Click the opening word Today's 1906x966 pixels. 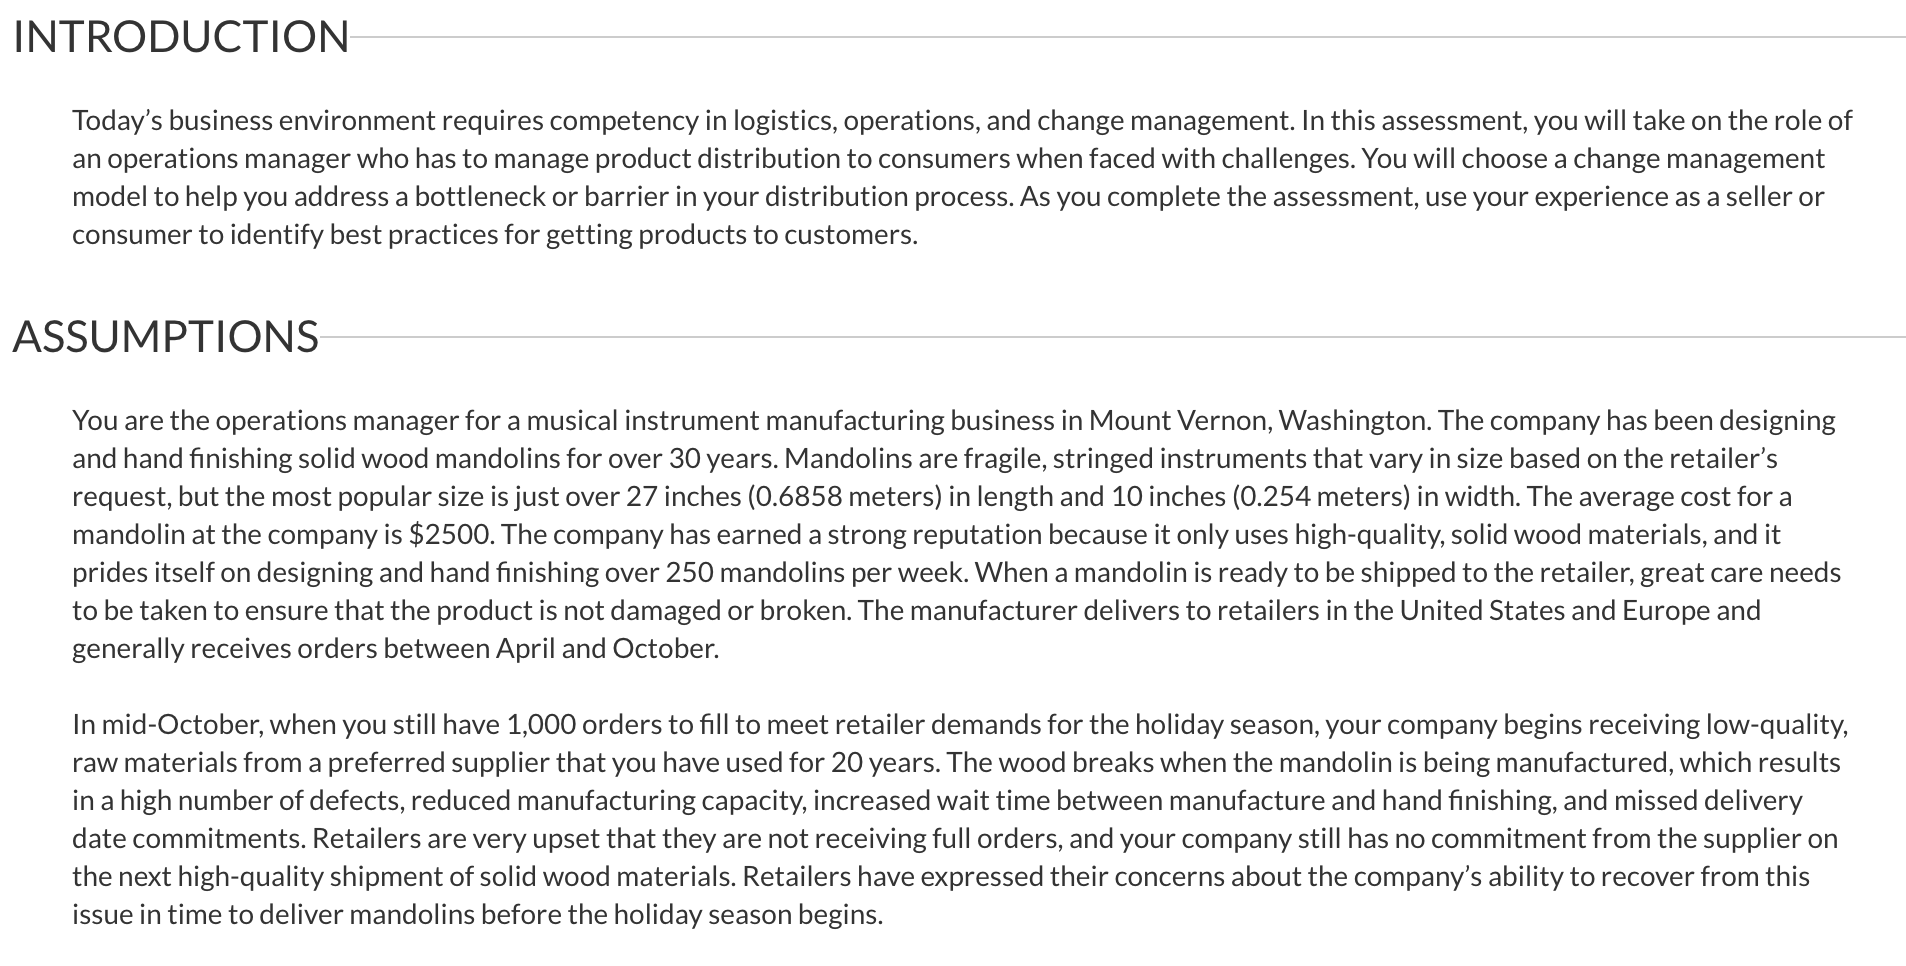[x=117, y=121]
